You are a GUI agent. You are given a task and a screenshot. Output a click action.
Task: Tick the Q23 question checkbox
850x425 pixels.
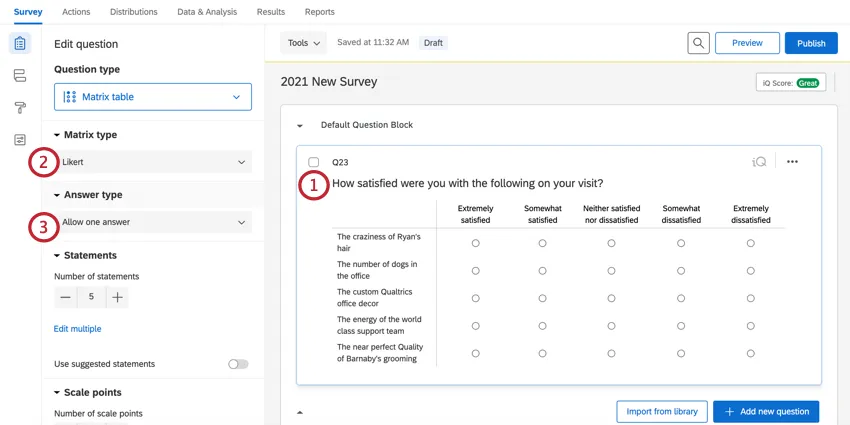tap(314, 162)
